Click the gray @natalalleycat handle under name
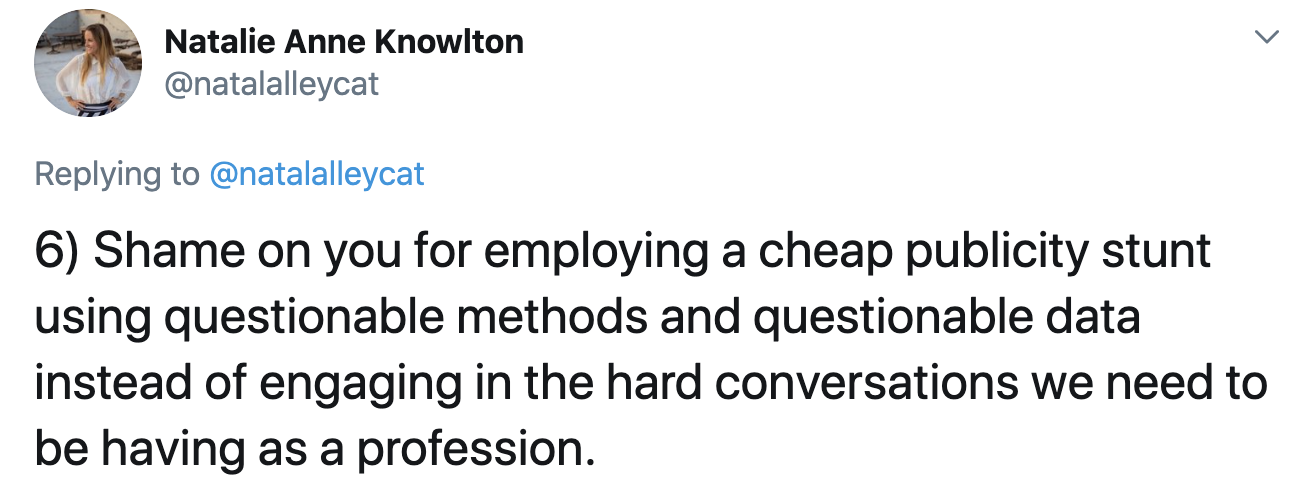 (271, 83)
